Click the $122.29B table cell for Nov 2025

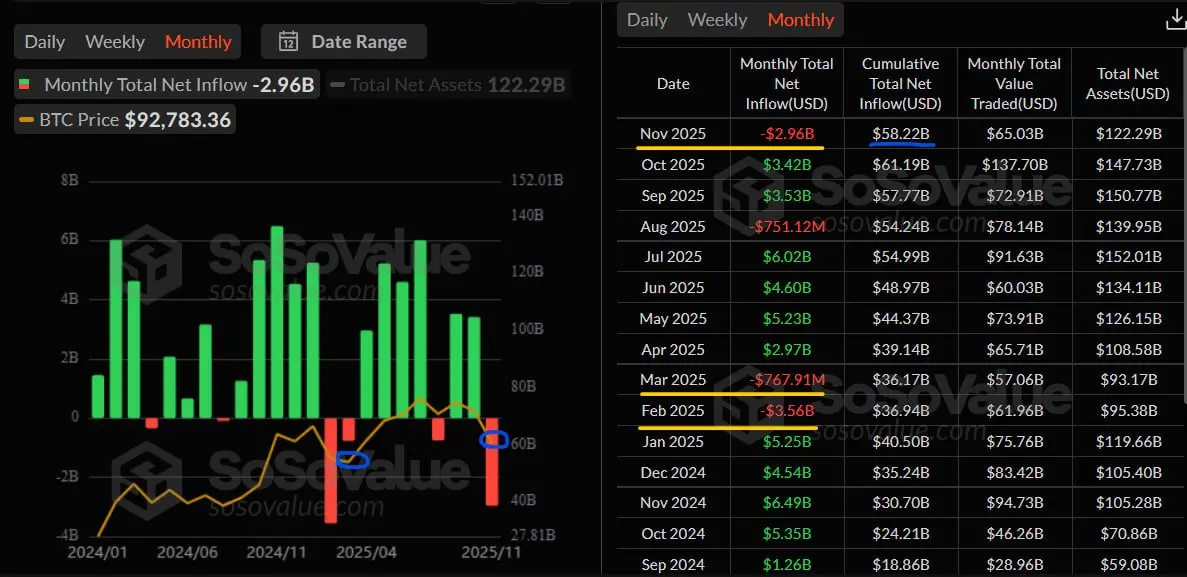click(x=1128, y=134)
